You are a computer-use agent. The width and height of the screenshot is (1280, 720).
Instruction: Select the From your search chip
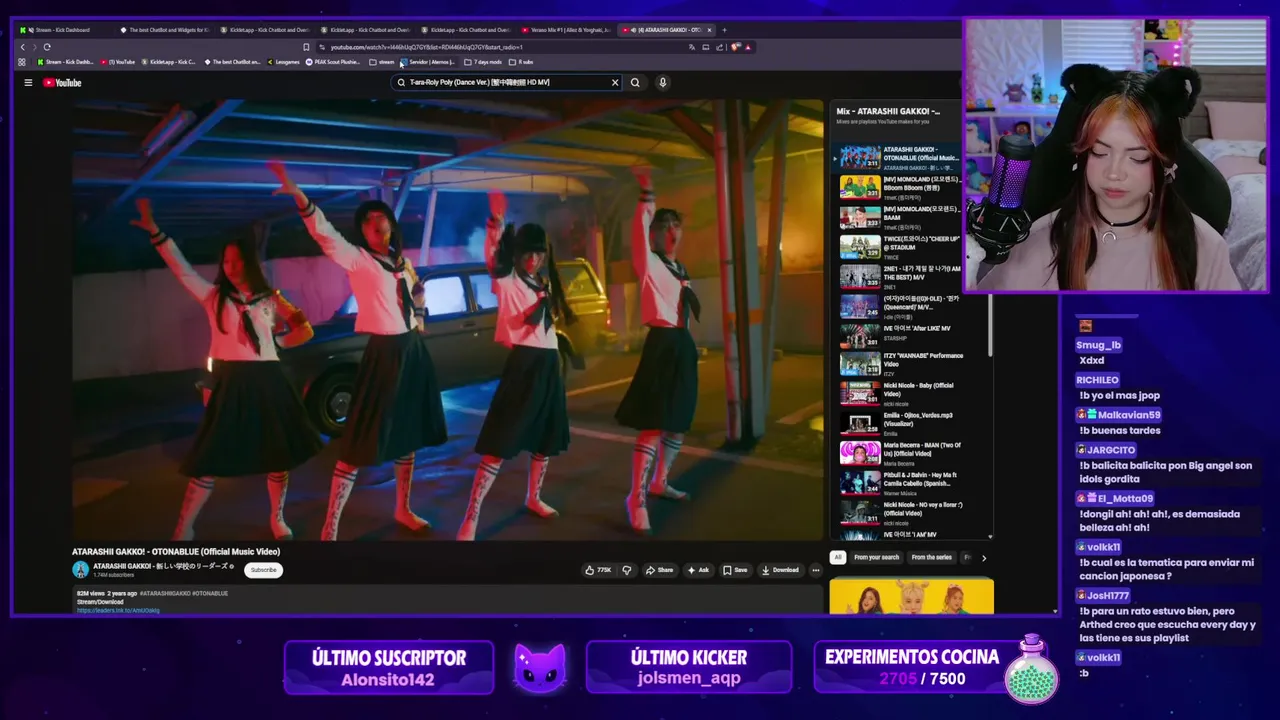pos(877,557)
